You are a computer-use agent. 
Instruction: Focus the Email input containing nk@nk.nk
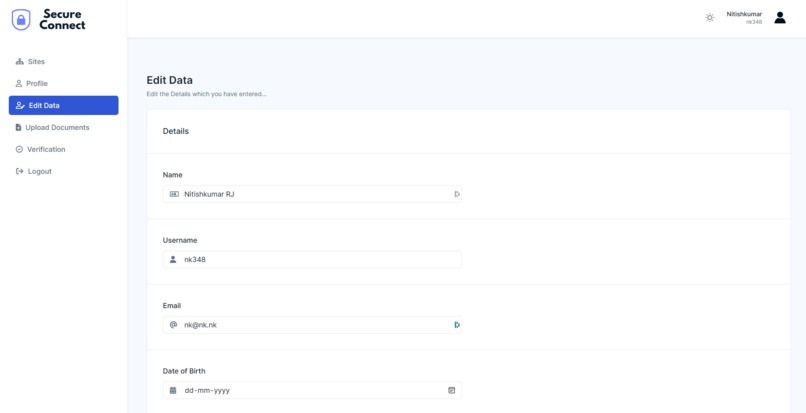pyautogui.click(x=312, y=325)
